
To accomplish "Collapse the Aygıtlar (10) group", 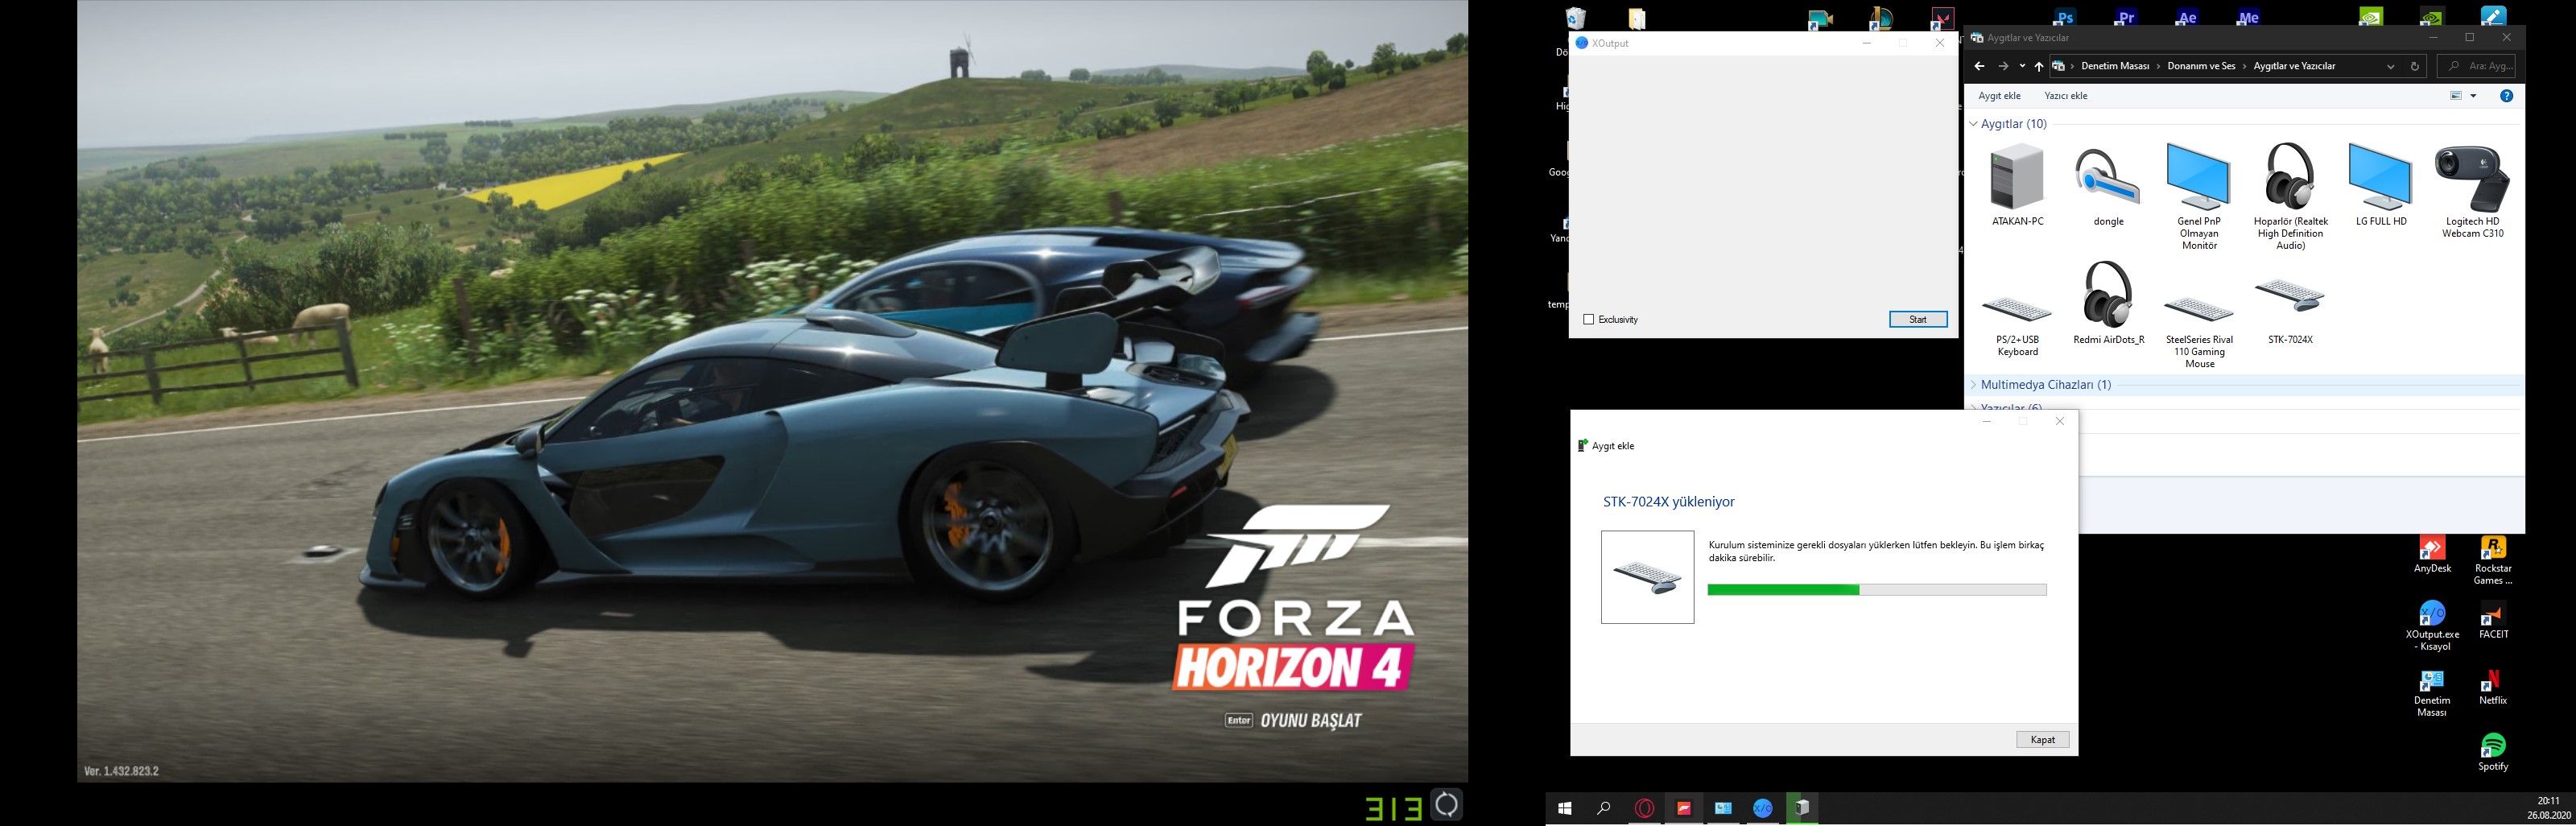I will coord(1974,124).
